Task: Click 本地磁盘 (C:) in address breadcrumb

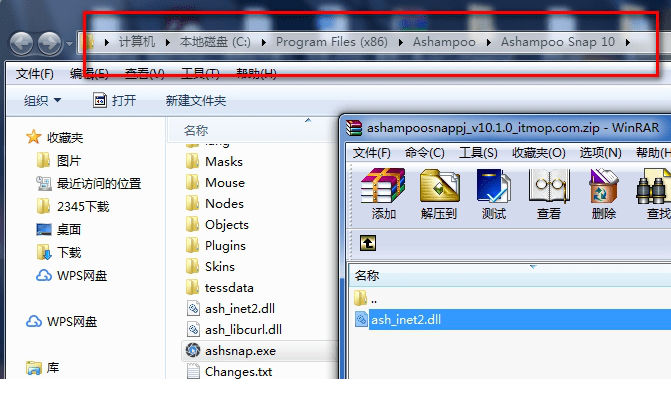Action: coord(215,42)
